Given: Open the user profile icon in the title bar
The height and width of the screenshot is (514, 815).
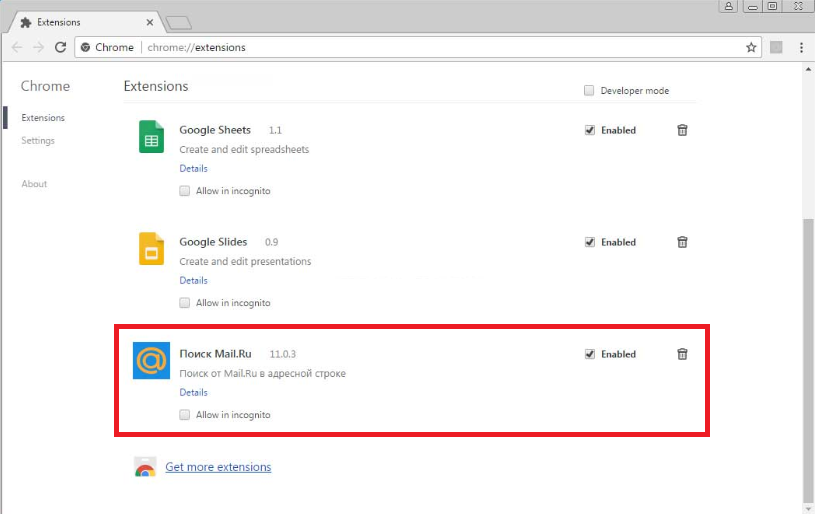Looking at the screenshot, I should tap(729, 6).
